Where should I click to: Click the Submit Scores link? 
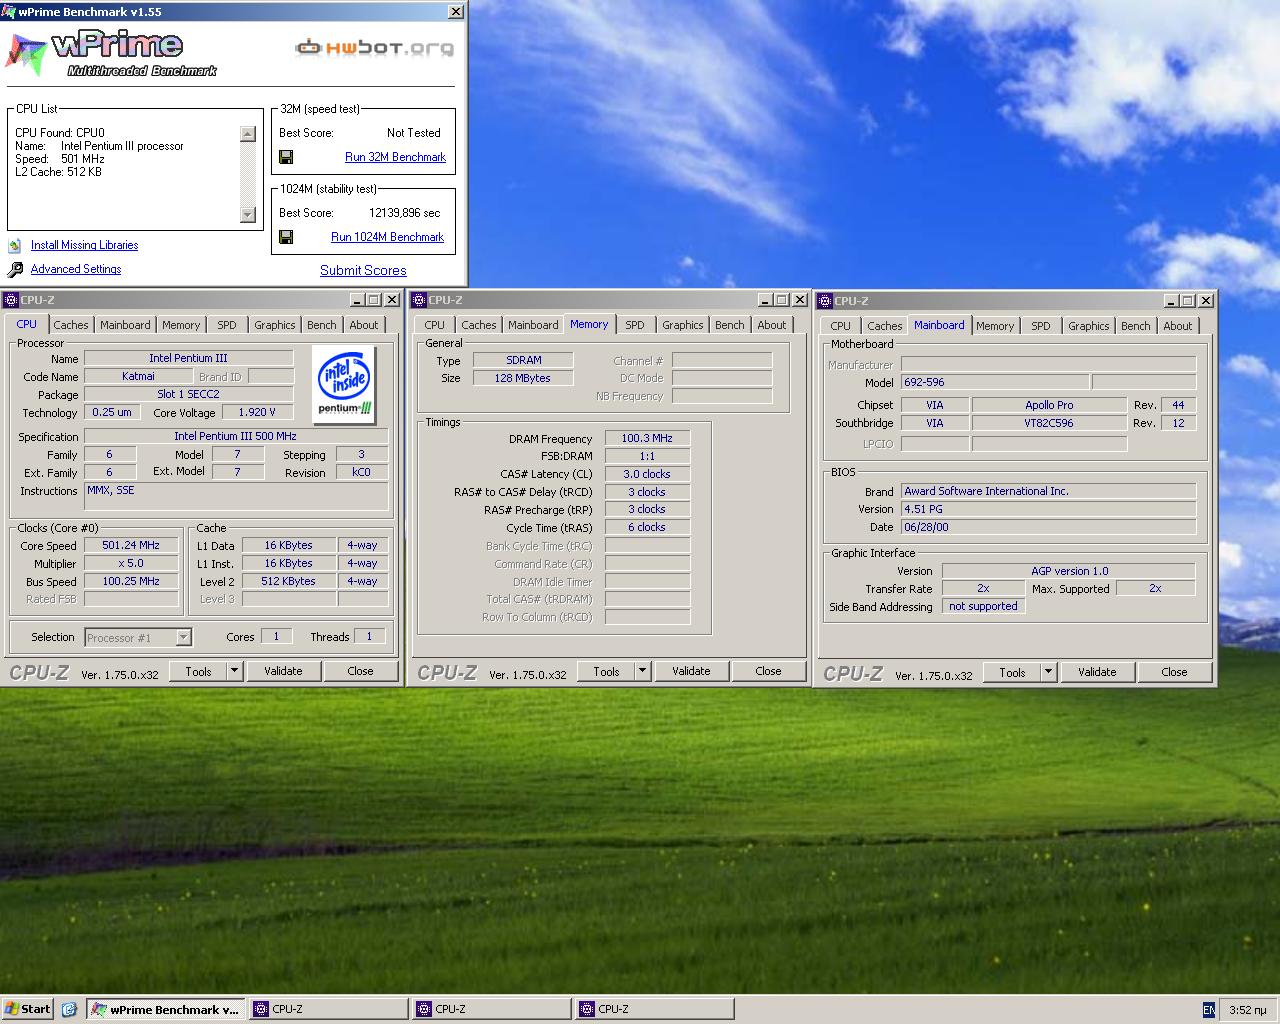(363, 270)
